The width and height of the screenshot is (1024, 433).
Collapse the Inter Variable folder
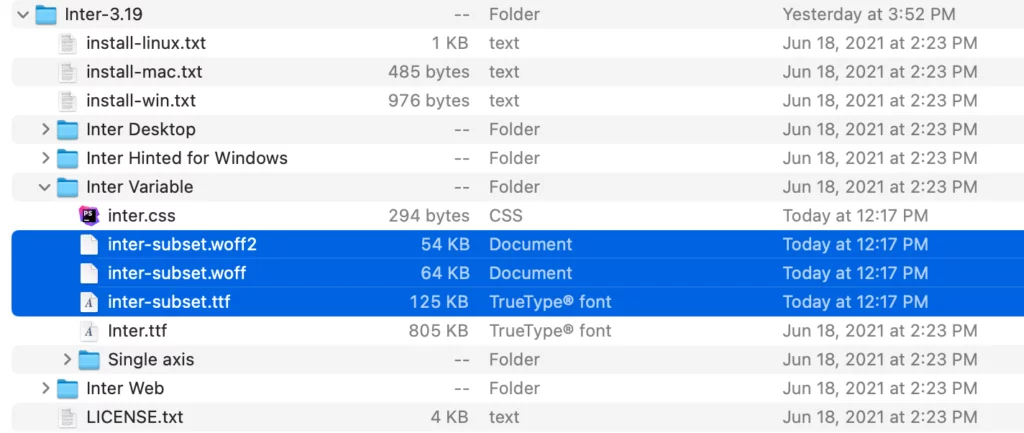tap(45, 187)
